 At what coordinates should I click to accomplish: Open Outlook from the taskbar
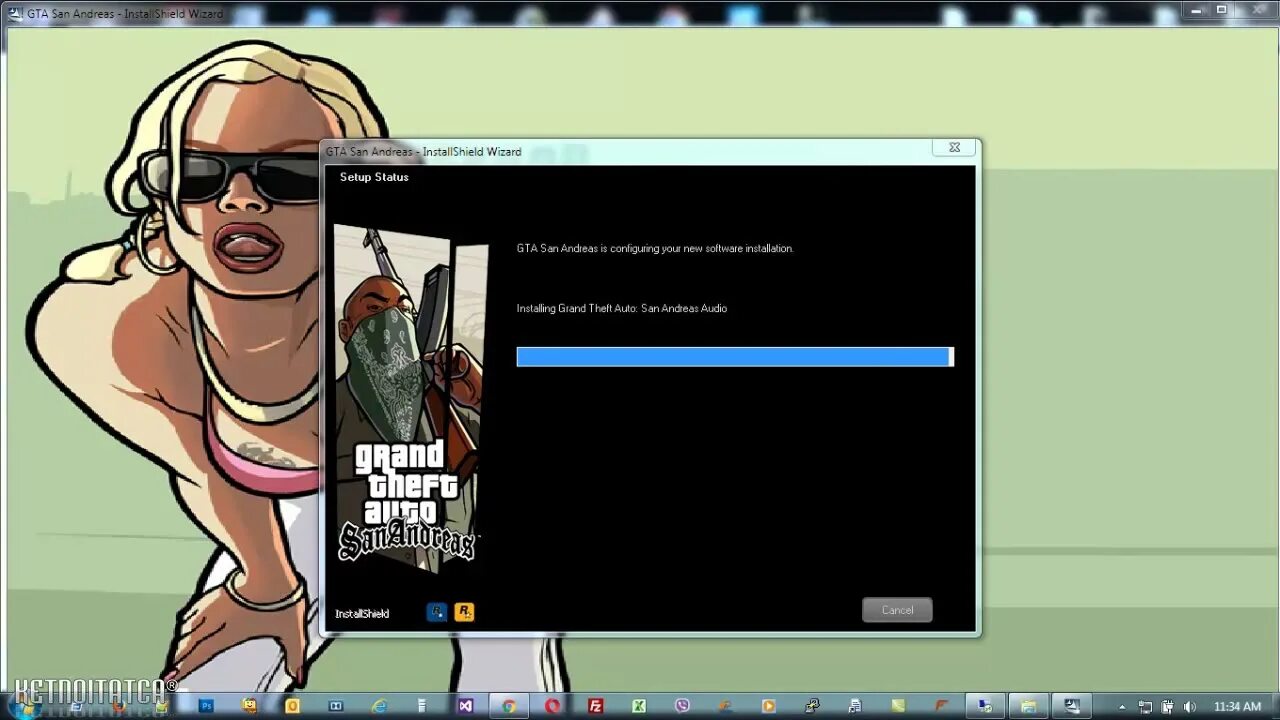[292, 706]
